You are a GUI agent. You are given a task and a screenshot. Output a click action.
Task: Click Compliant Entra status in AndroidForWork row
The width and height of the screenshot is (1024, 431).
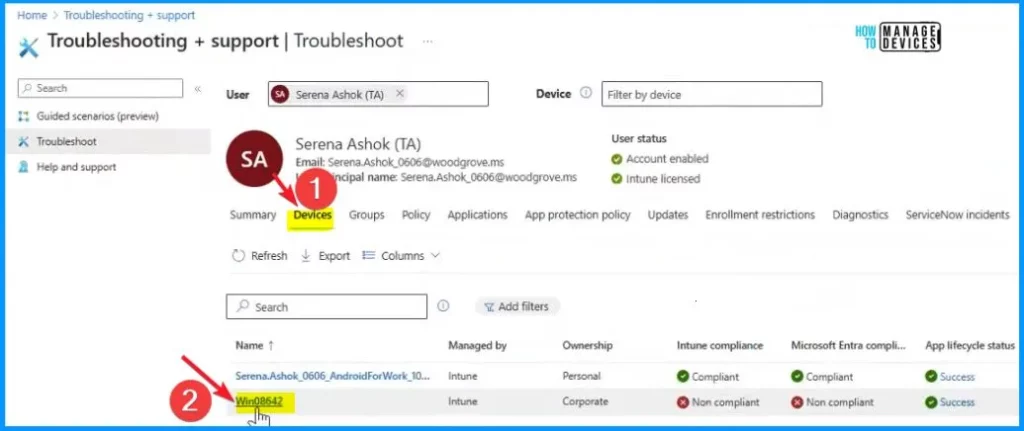(x=822, y=377)
